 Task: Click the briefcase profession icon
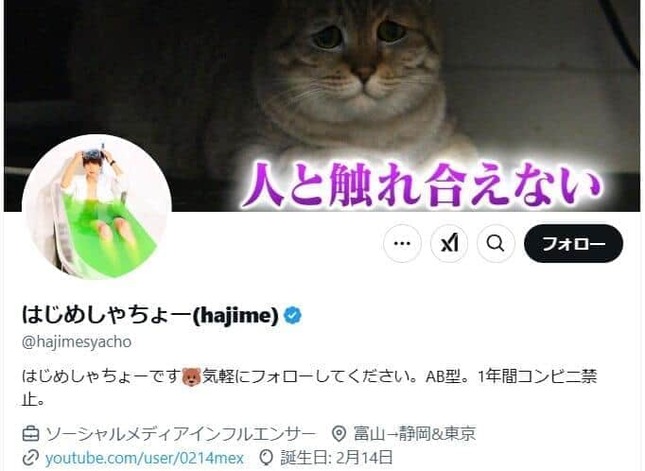[30, 434]
